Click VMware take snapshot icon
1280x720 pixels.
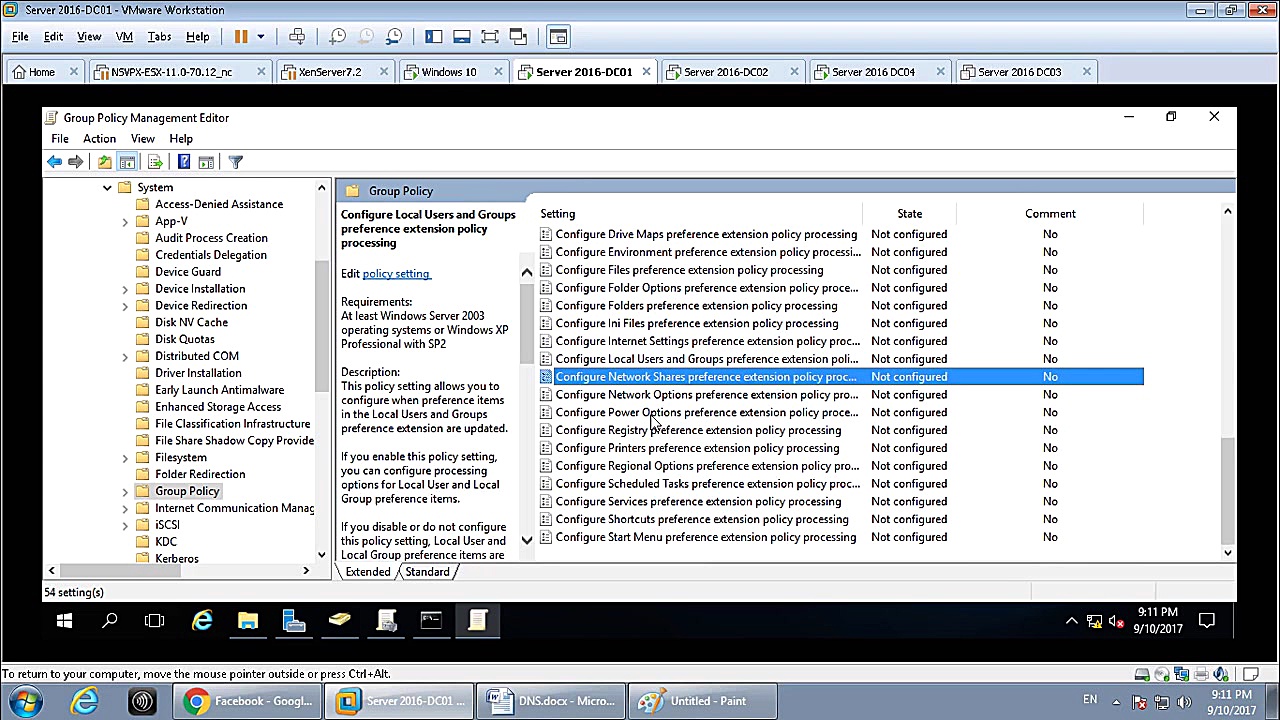coord(338,37)
